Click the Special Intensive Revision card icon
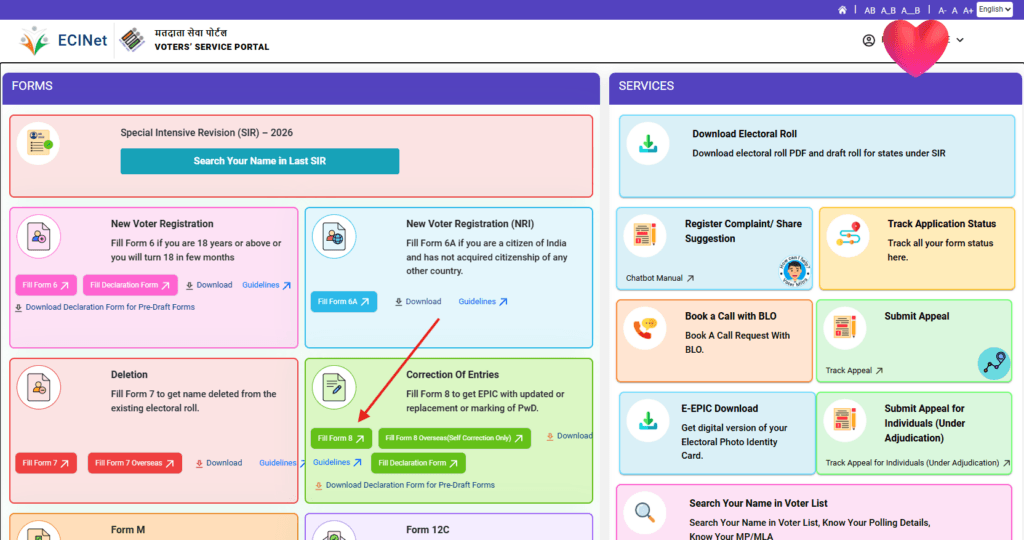Viewport: 1024px width, 540px height. (39, 144)
